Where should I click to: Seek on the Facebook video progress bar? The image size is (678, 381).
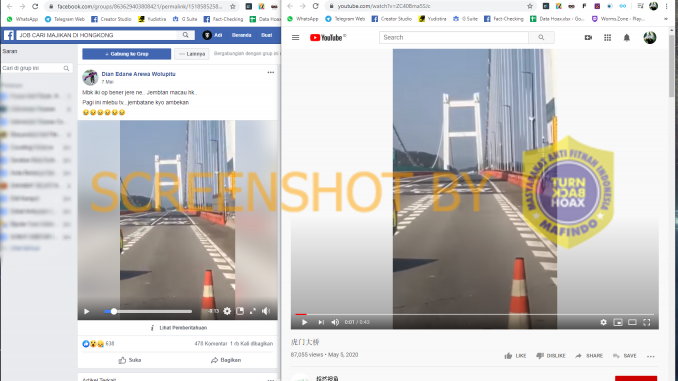click(148, 311)
